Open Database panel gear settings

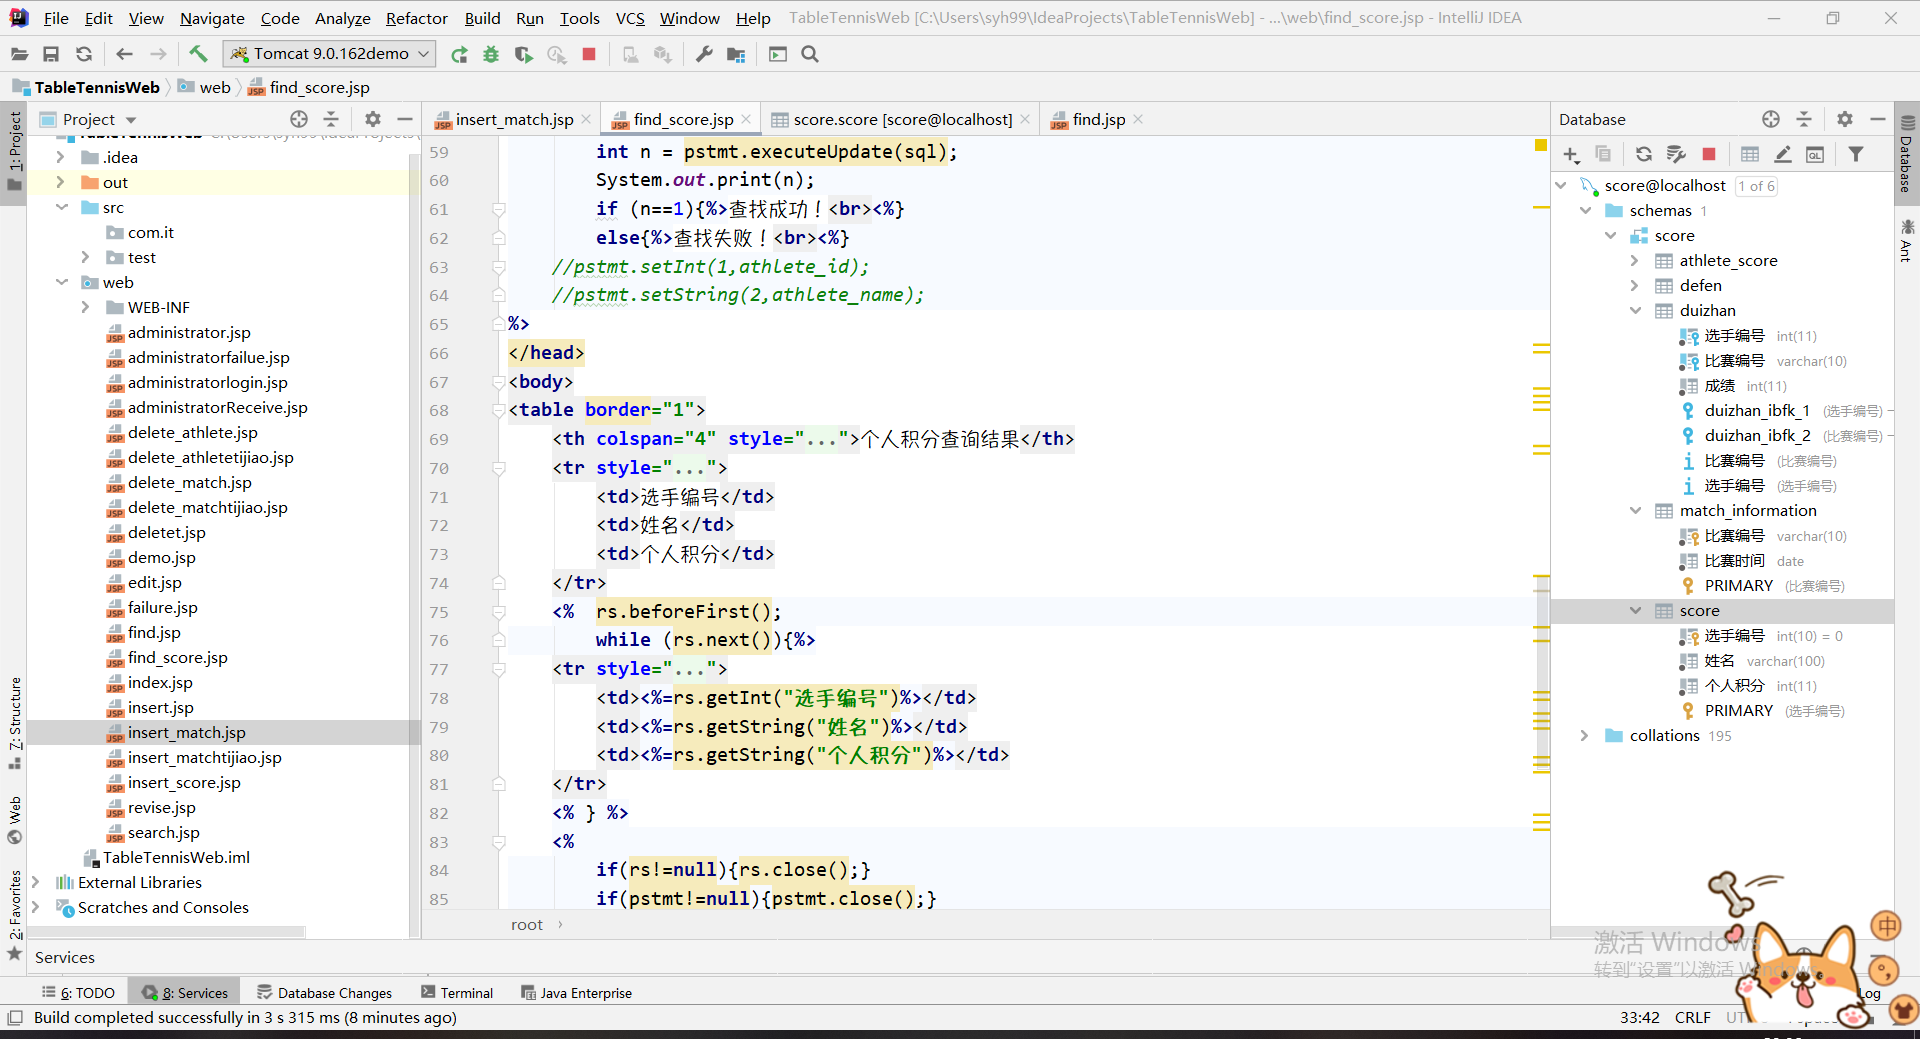click(1845, 119)
